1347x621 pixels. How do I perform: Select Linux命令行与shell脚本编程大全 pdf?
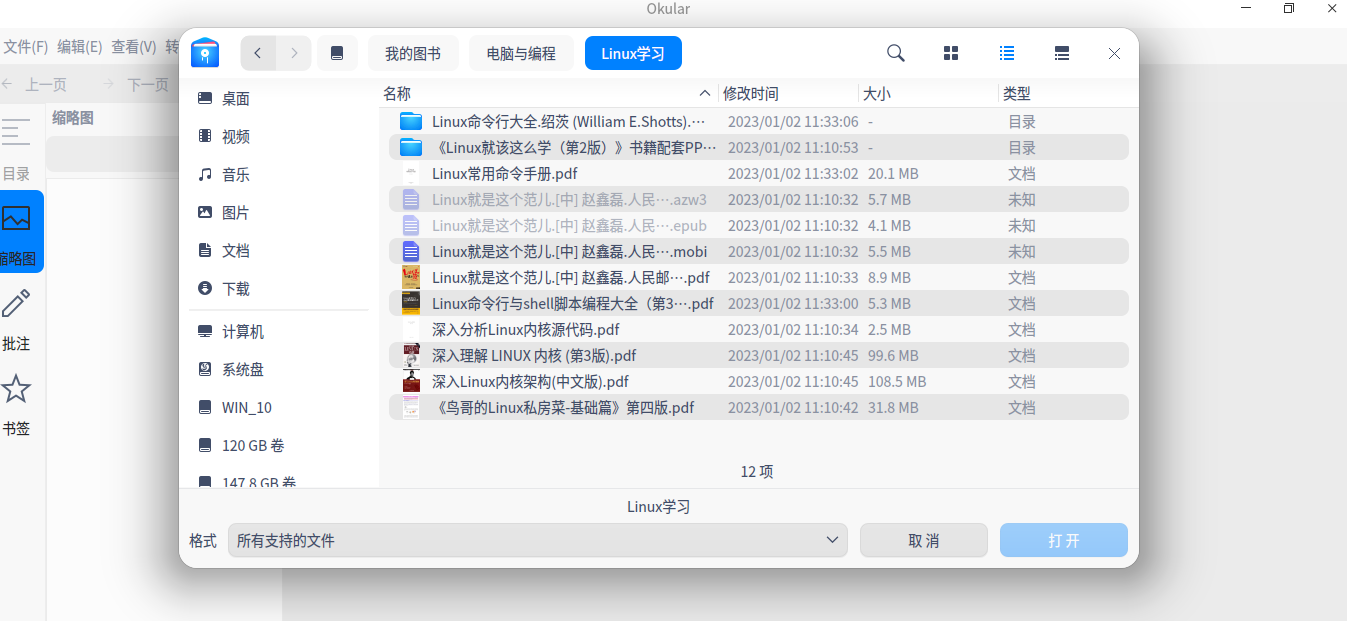(759, 304)
